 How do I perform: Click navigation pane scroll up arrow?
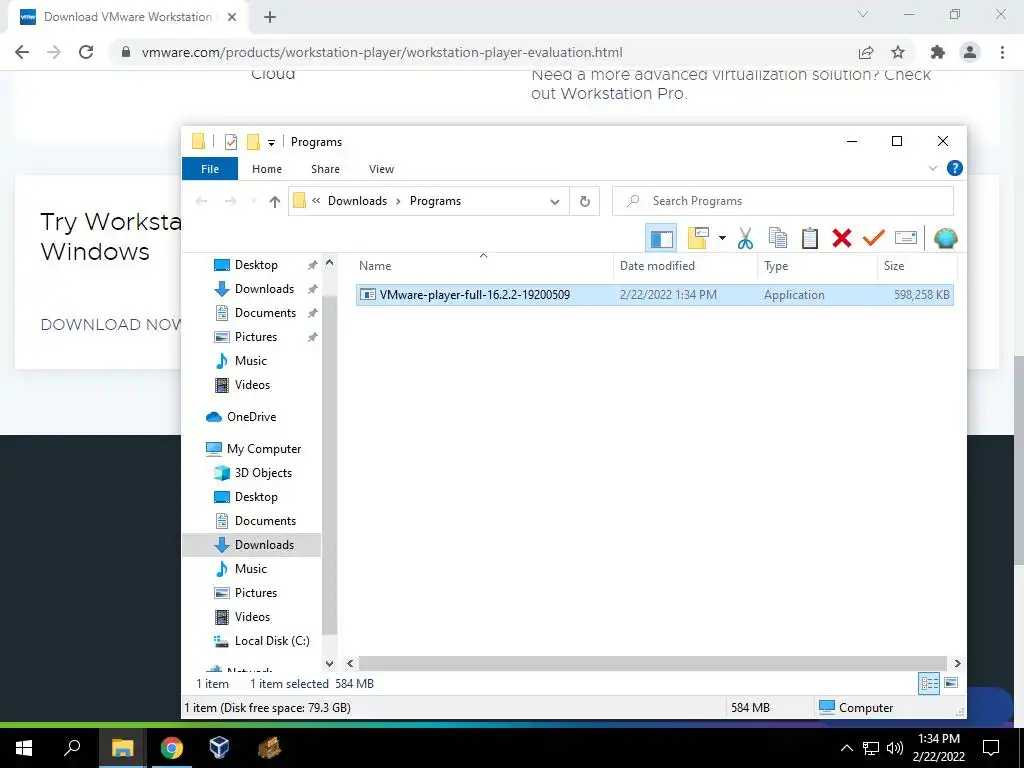click(x=330, y=263)
